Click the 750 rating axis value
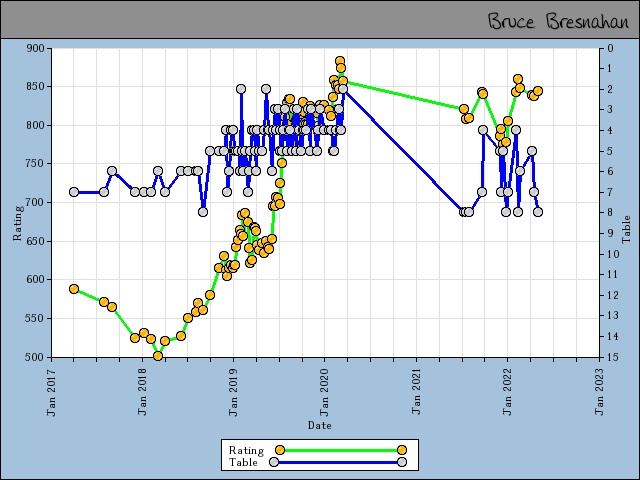The image size is (640, 480). click(x=35, y=164)
